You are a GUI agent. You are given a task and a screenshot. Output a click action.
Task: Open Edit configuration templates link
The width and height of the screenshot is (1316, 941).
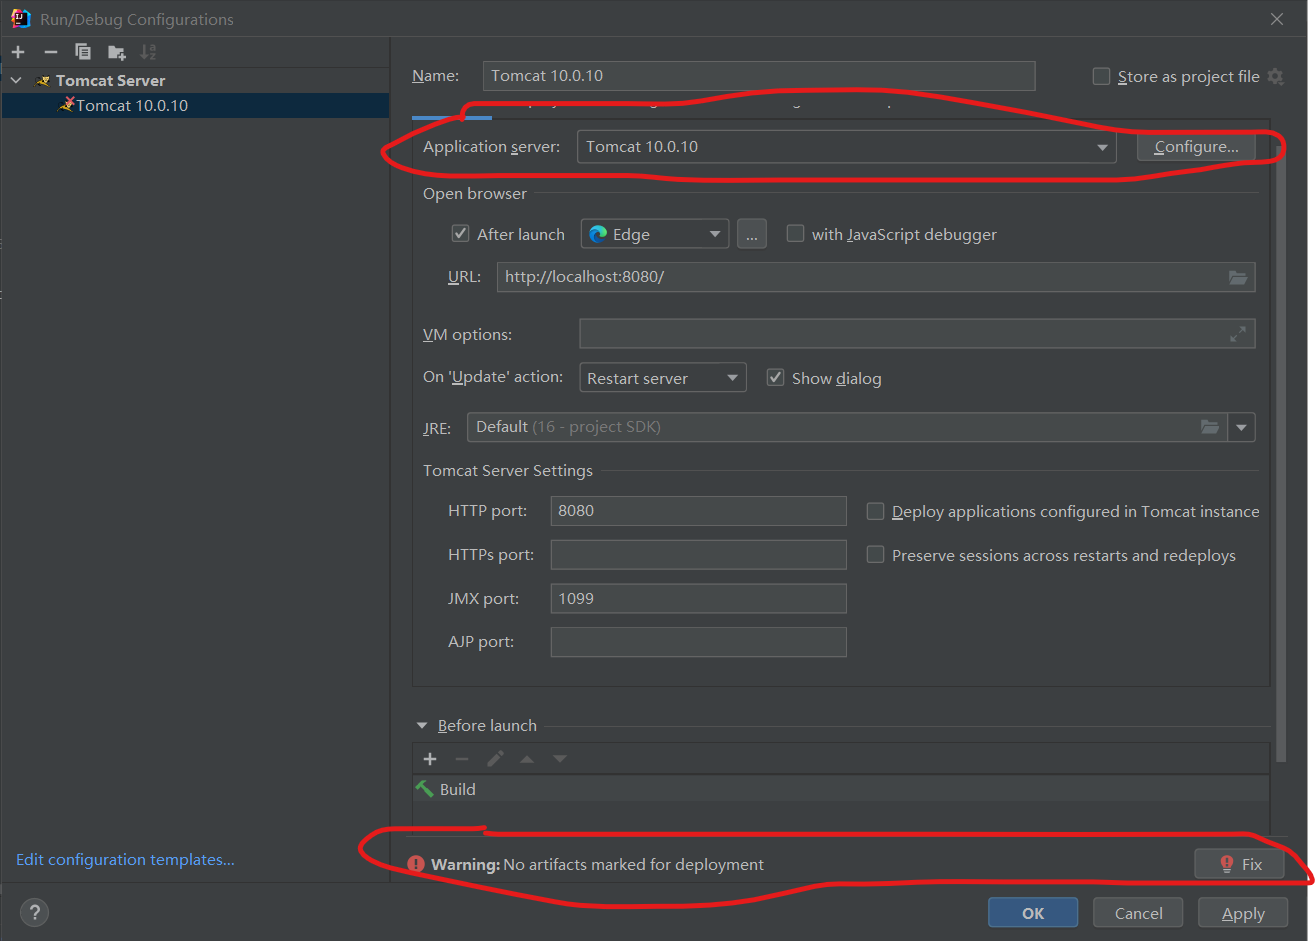[x=125, y=860]
